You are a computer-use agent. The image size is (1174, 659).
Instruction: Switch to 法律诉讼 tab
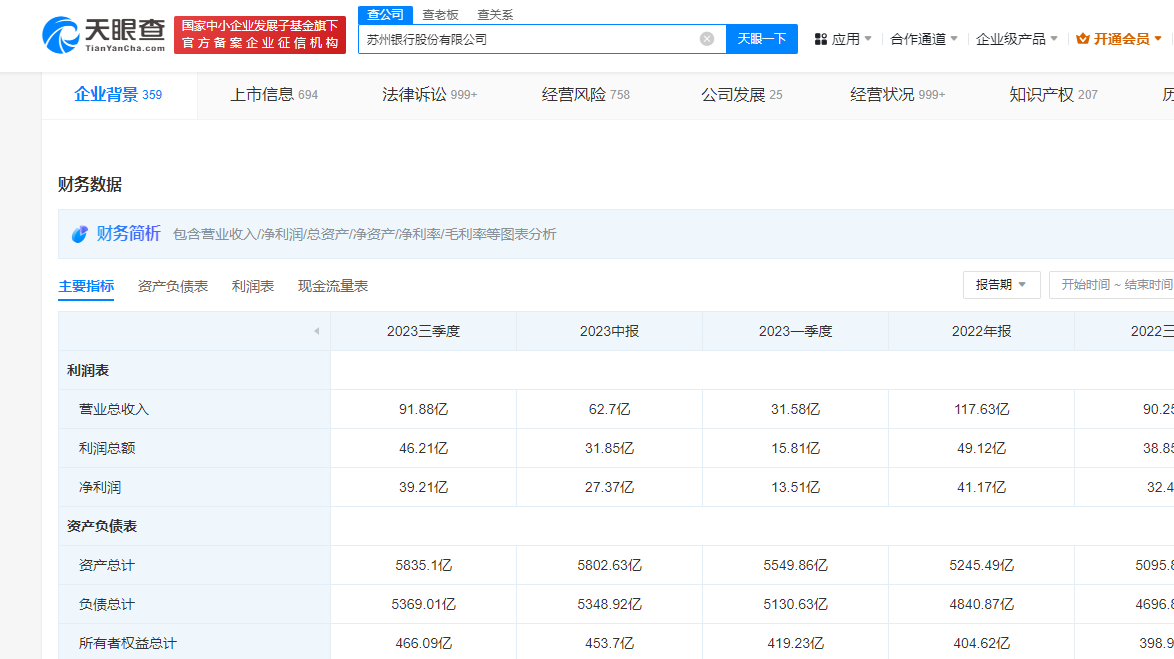[x=430, y=95]
